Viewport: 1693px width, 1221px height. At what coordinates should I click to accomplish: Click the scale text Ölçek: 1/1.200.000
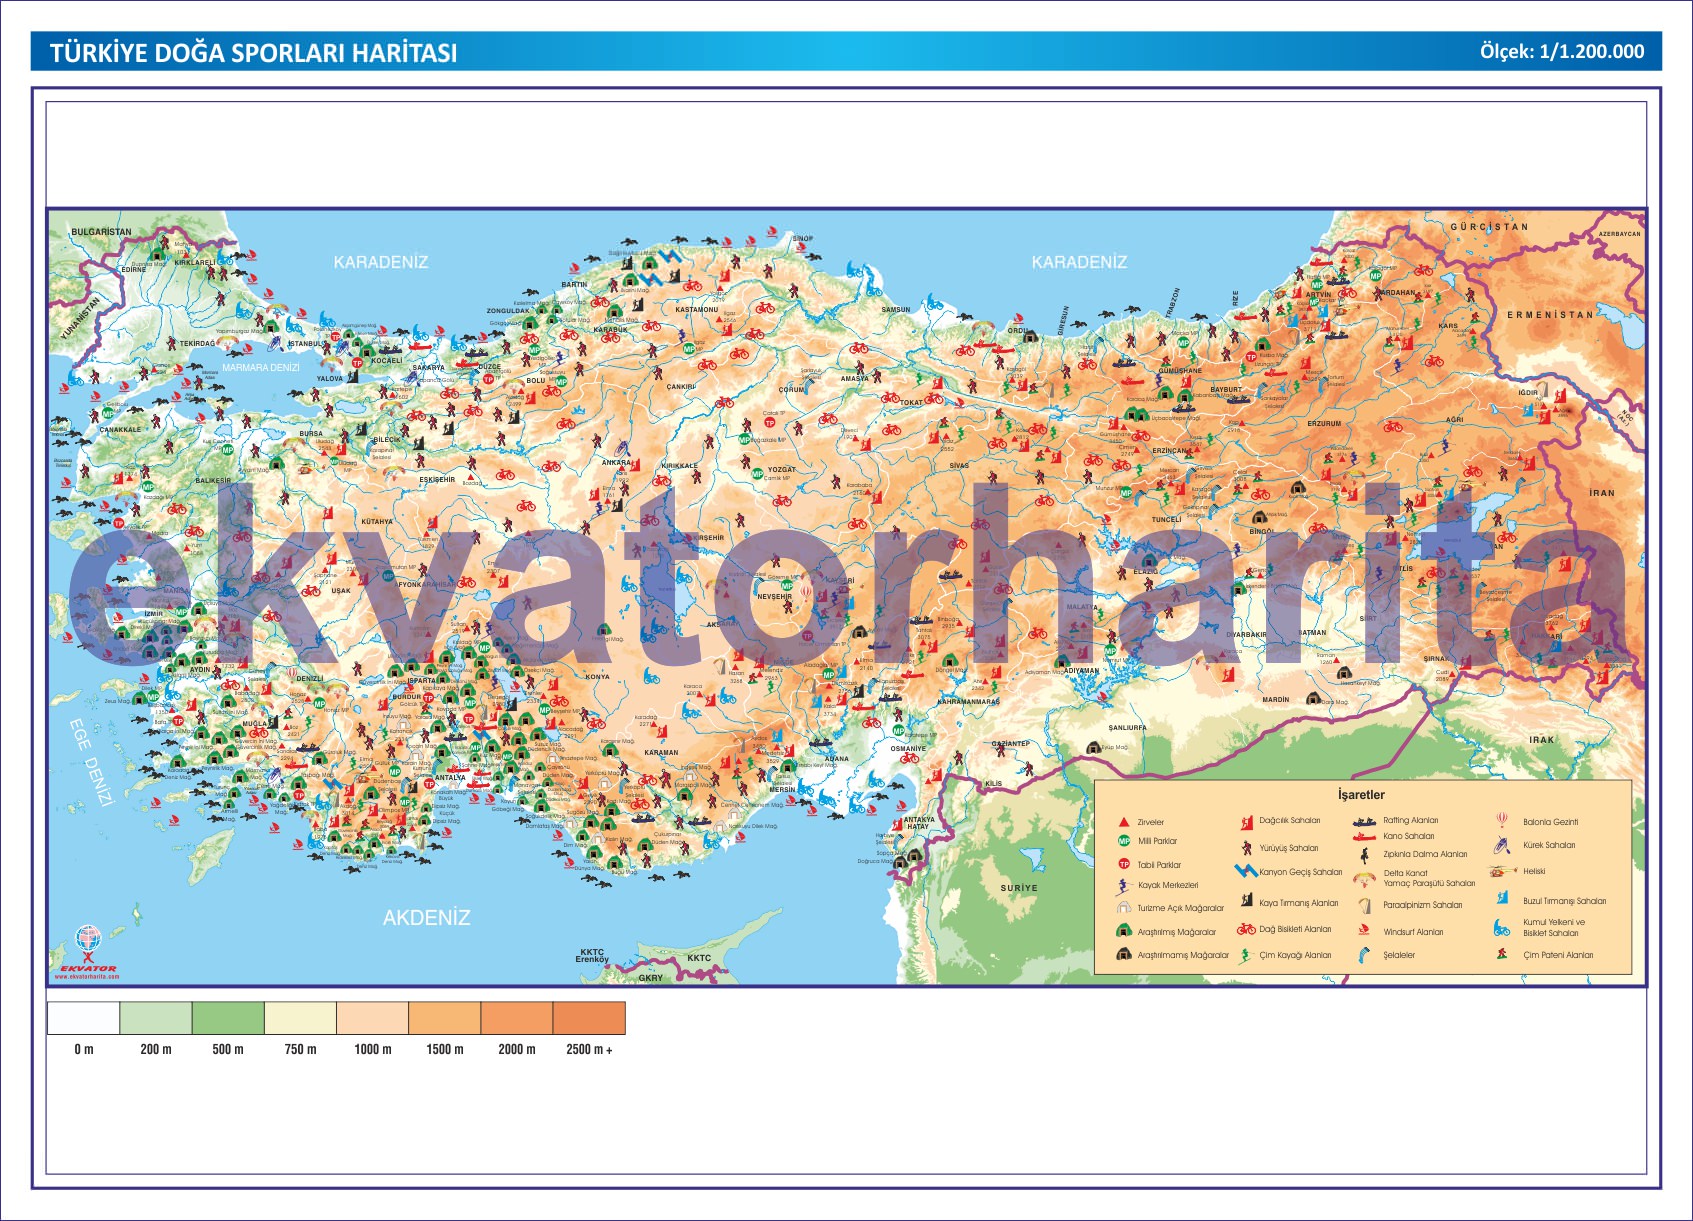pyautogui.click(x=1561, y=52)
